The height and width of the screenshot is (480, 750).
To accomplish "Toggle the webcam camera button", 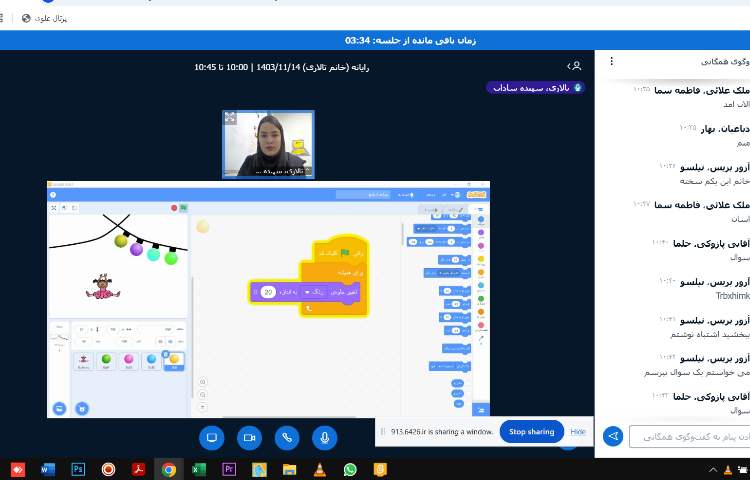I will coord(249,437).
